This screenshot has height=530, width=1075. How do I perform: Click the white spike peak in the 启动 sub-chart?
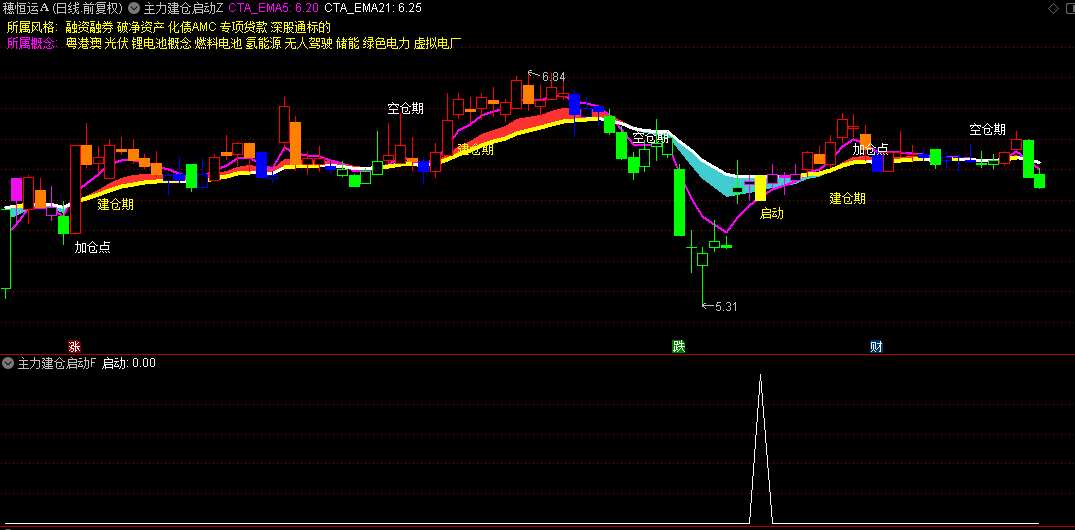760,376
